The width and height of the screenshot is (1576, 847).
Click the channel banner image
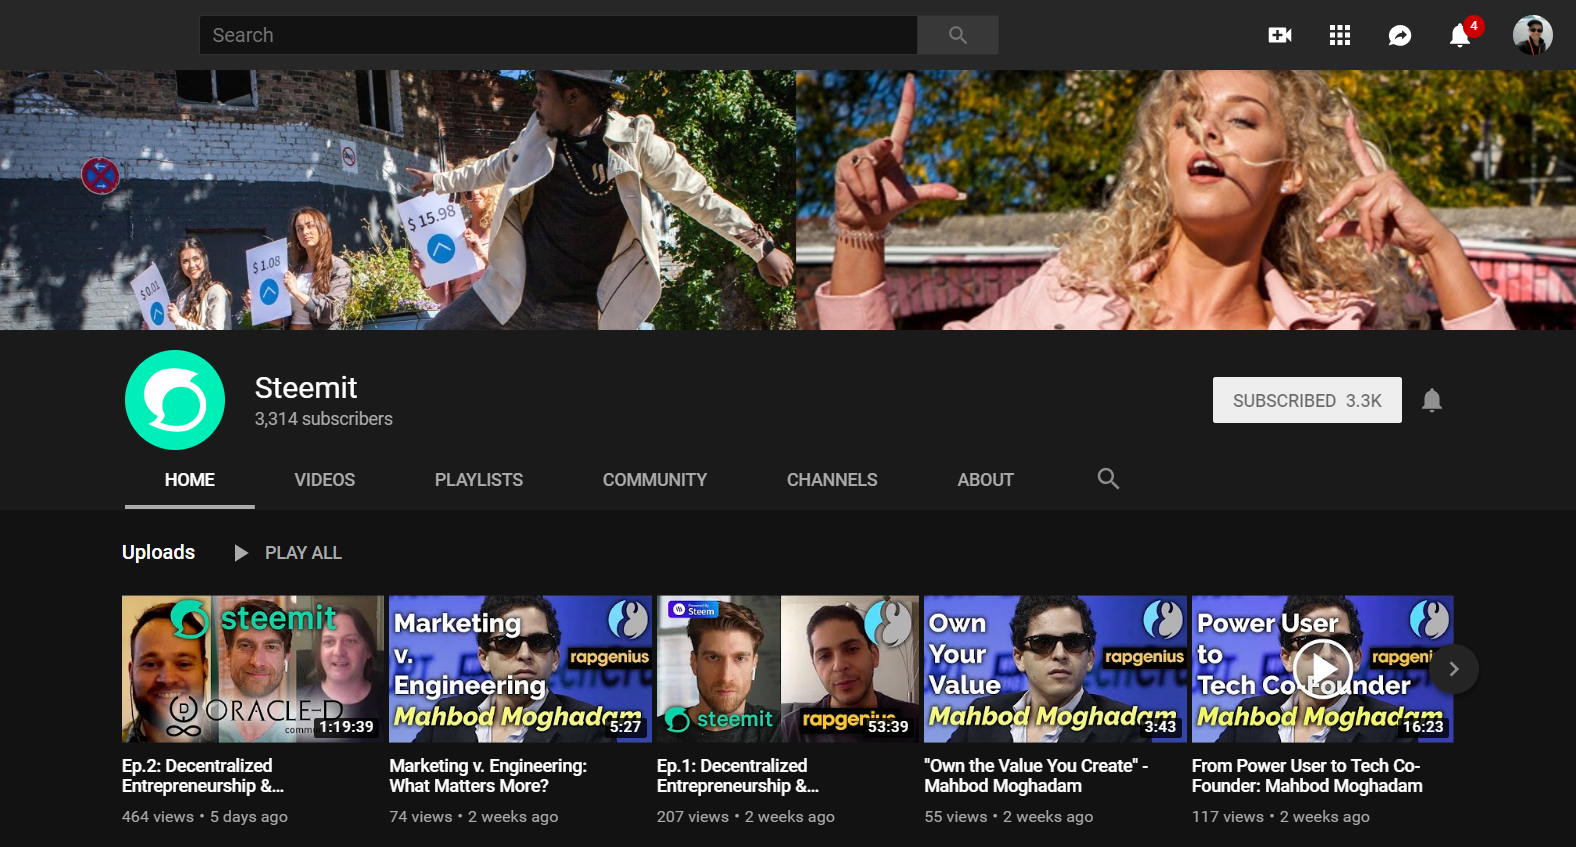click(788, 200)
